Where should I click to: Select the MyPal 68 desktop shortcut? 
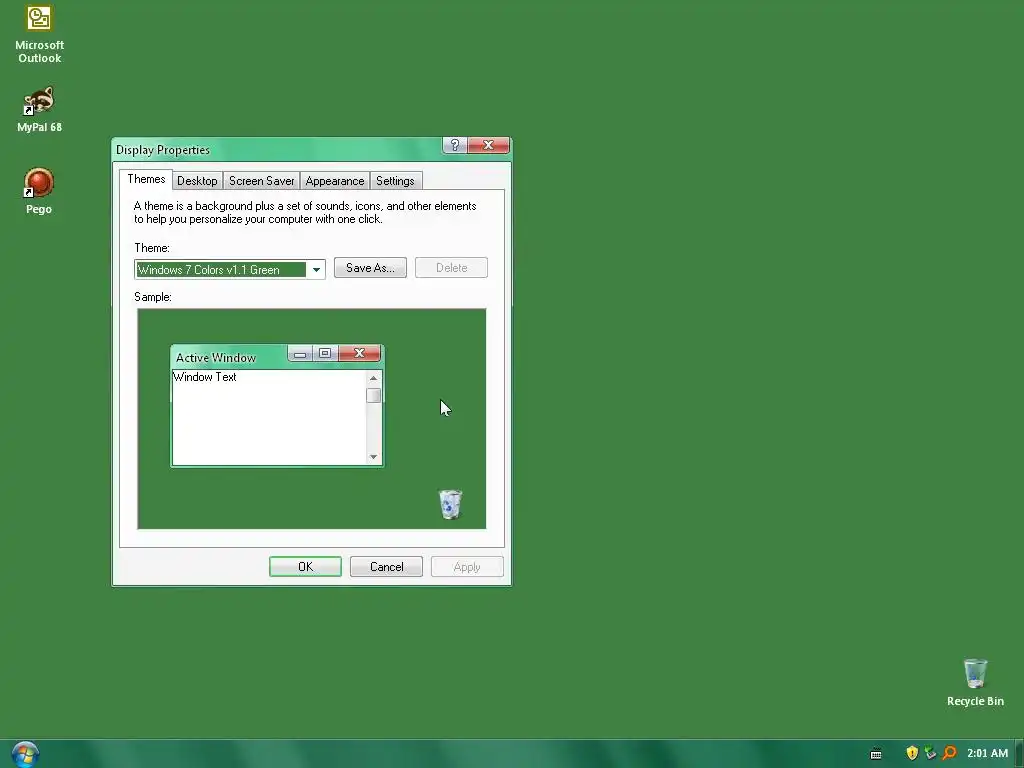pos(39,109)
